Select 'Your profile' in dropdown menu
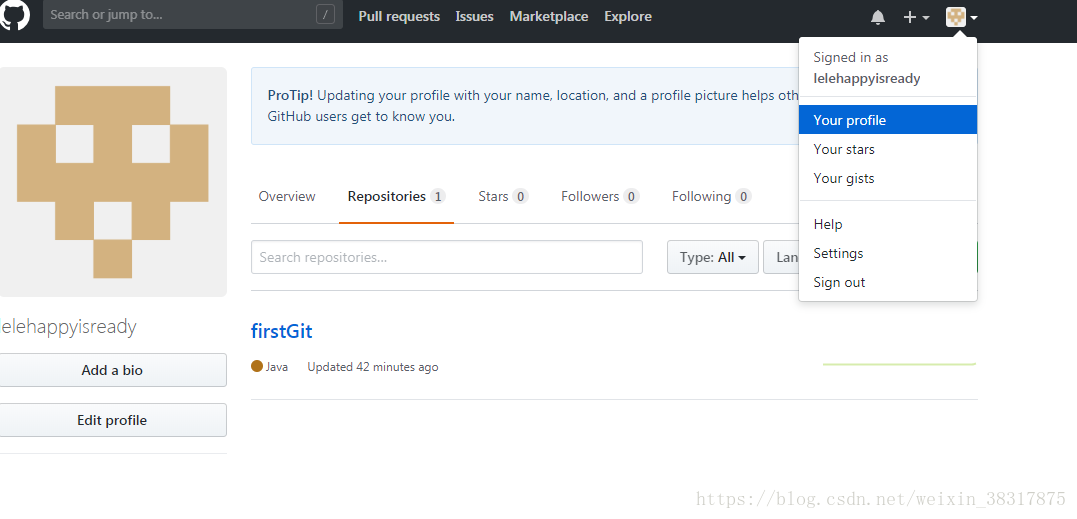The image size is (1077, 519). coord(887,120)
